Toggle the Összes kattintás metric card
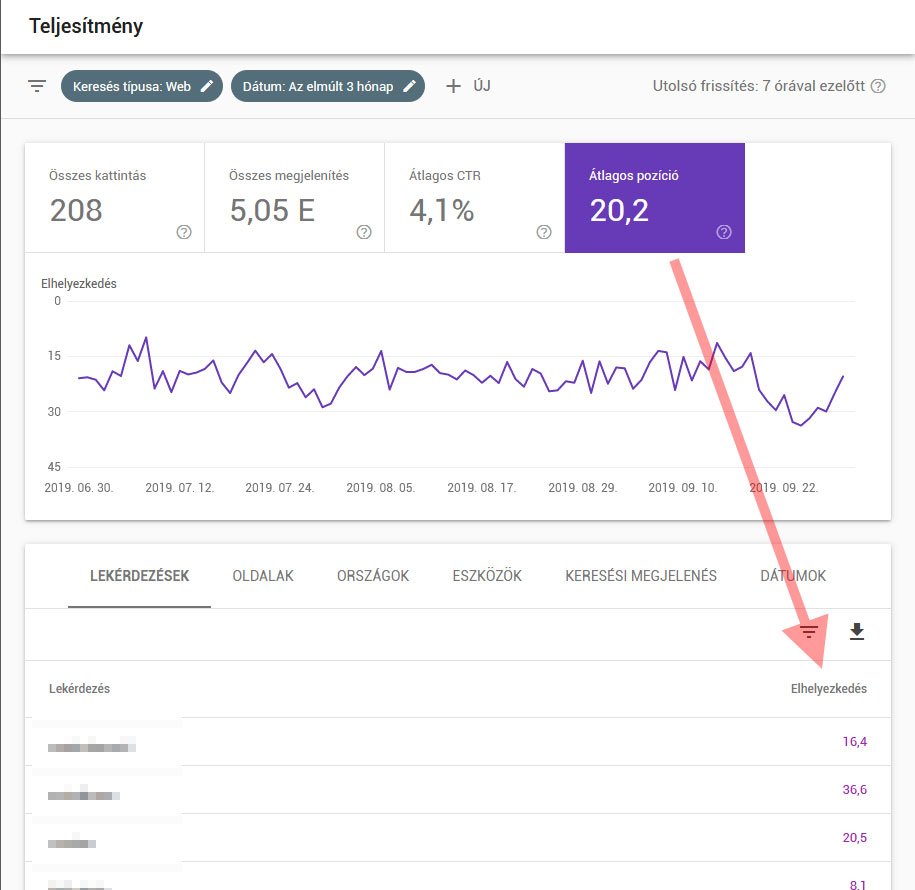 pos(114,197)
